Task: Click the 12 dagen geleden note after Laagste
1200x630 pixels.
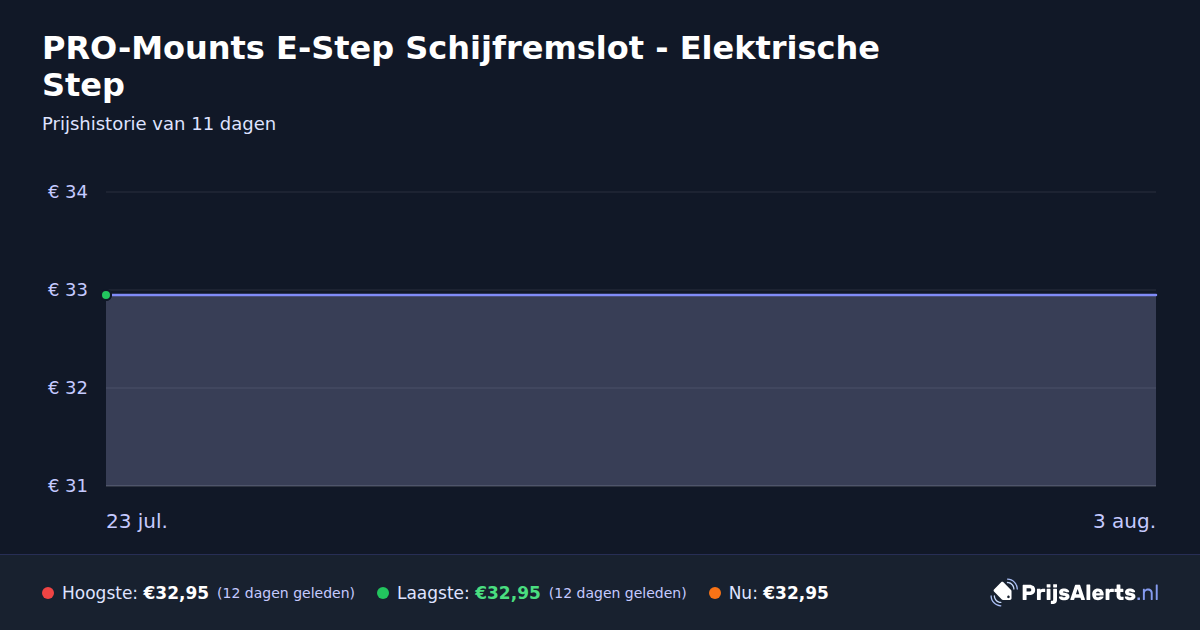Action: click(x=618, y=593)
